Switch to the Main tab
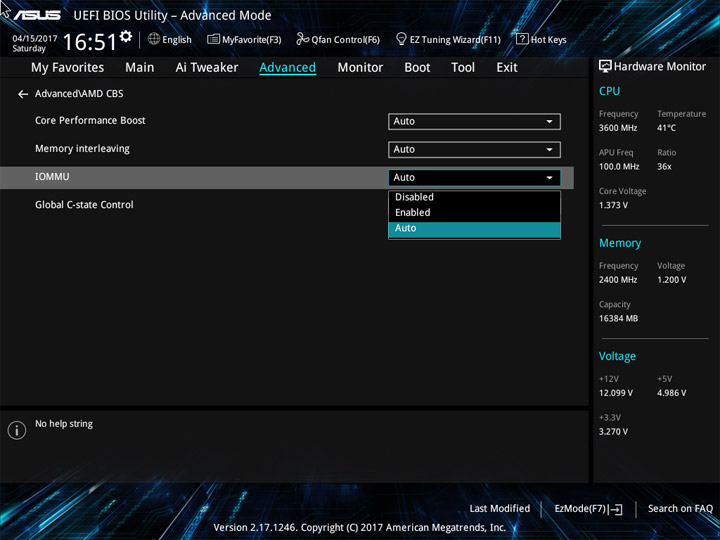This screenshot has height=540, width=720. click(x=140, y=68)
